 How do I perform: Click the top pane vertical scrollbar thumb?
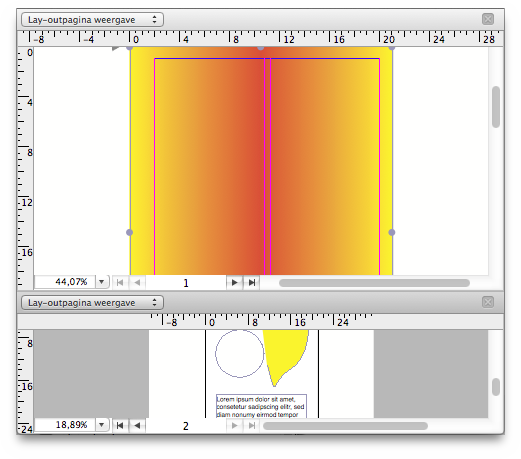point(496,107)
